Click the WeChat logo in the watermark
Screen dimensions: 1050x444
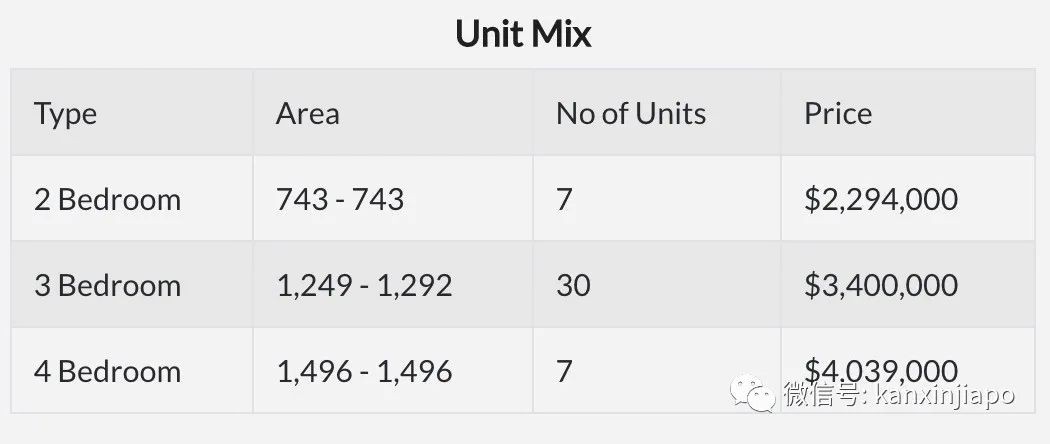click(x=754, y=394)
